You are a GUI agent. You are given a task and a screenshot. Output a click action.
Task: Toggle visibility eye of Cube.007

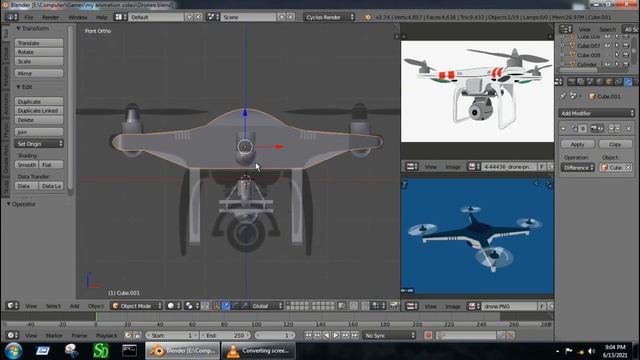point(607,46)
